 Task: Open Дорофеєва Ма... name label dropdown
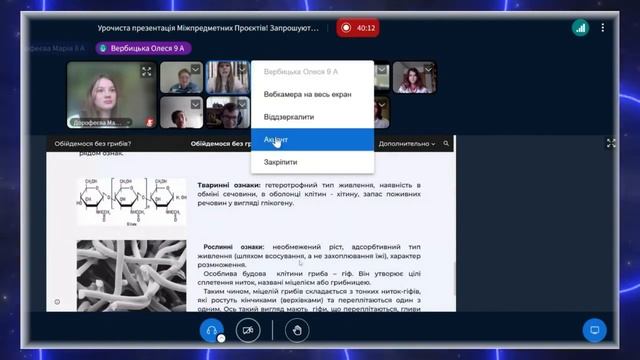101,122
